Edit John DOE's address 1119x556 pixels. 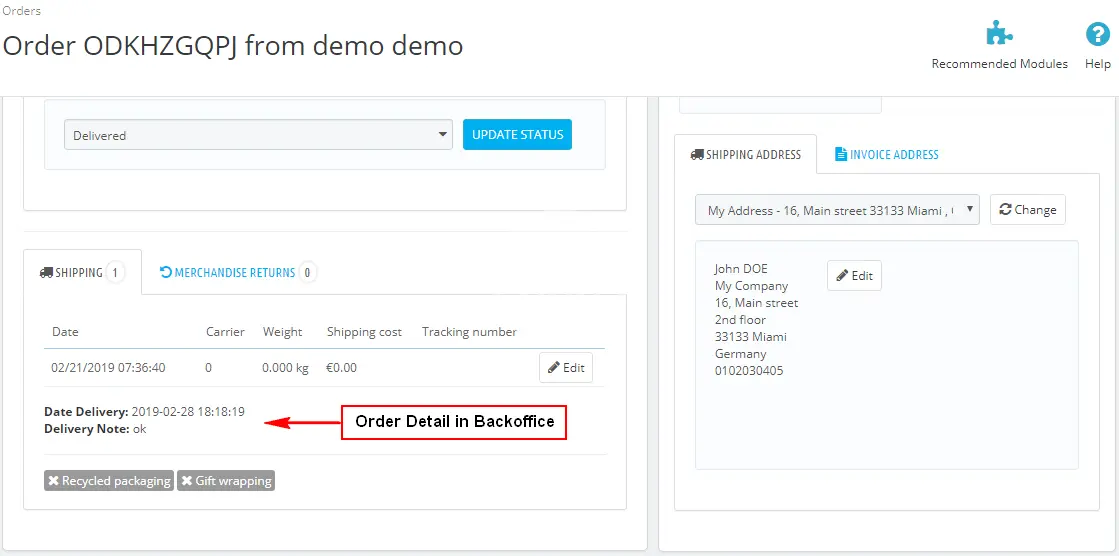click(854, 276)
